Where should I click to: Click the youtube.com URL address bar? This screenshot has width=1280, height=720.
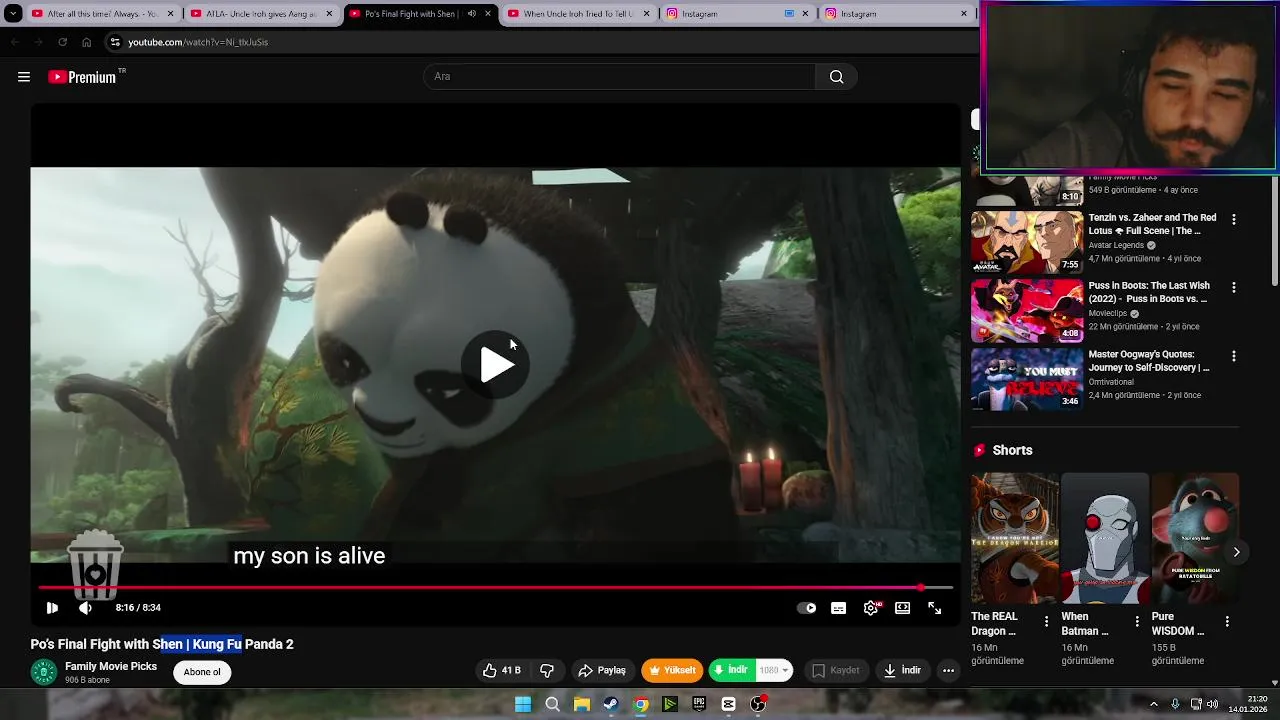[x=540, y=42]
